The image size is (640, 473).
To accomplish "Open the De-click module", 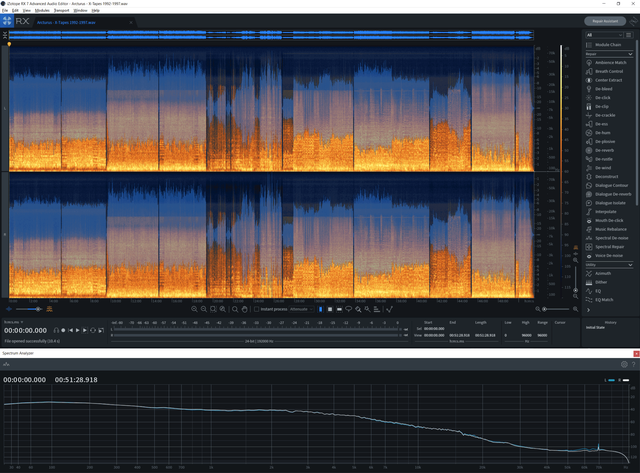I will pos(598,98).
